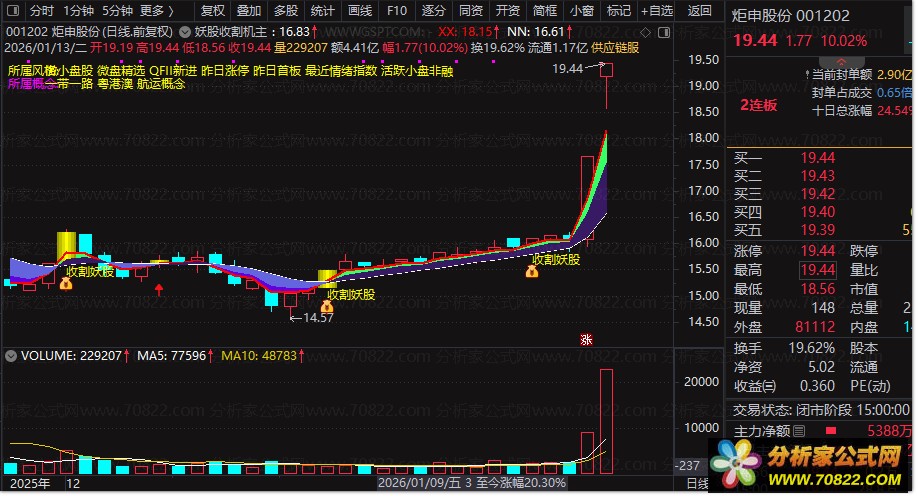
Task: Click the 换手 19.62% value in side panel
Action: tap(811, 348)
